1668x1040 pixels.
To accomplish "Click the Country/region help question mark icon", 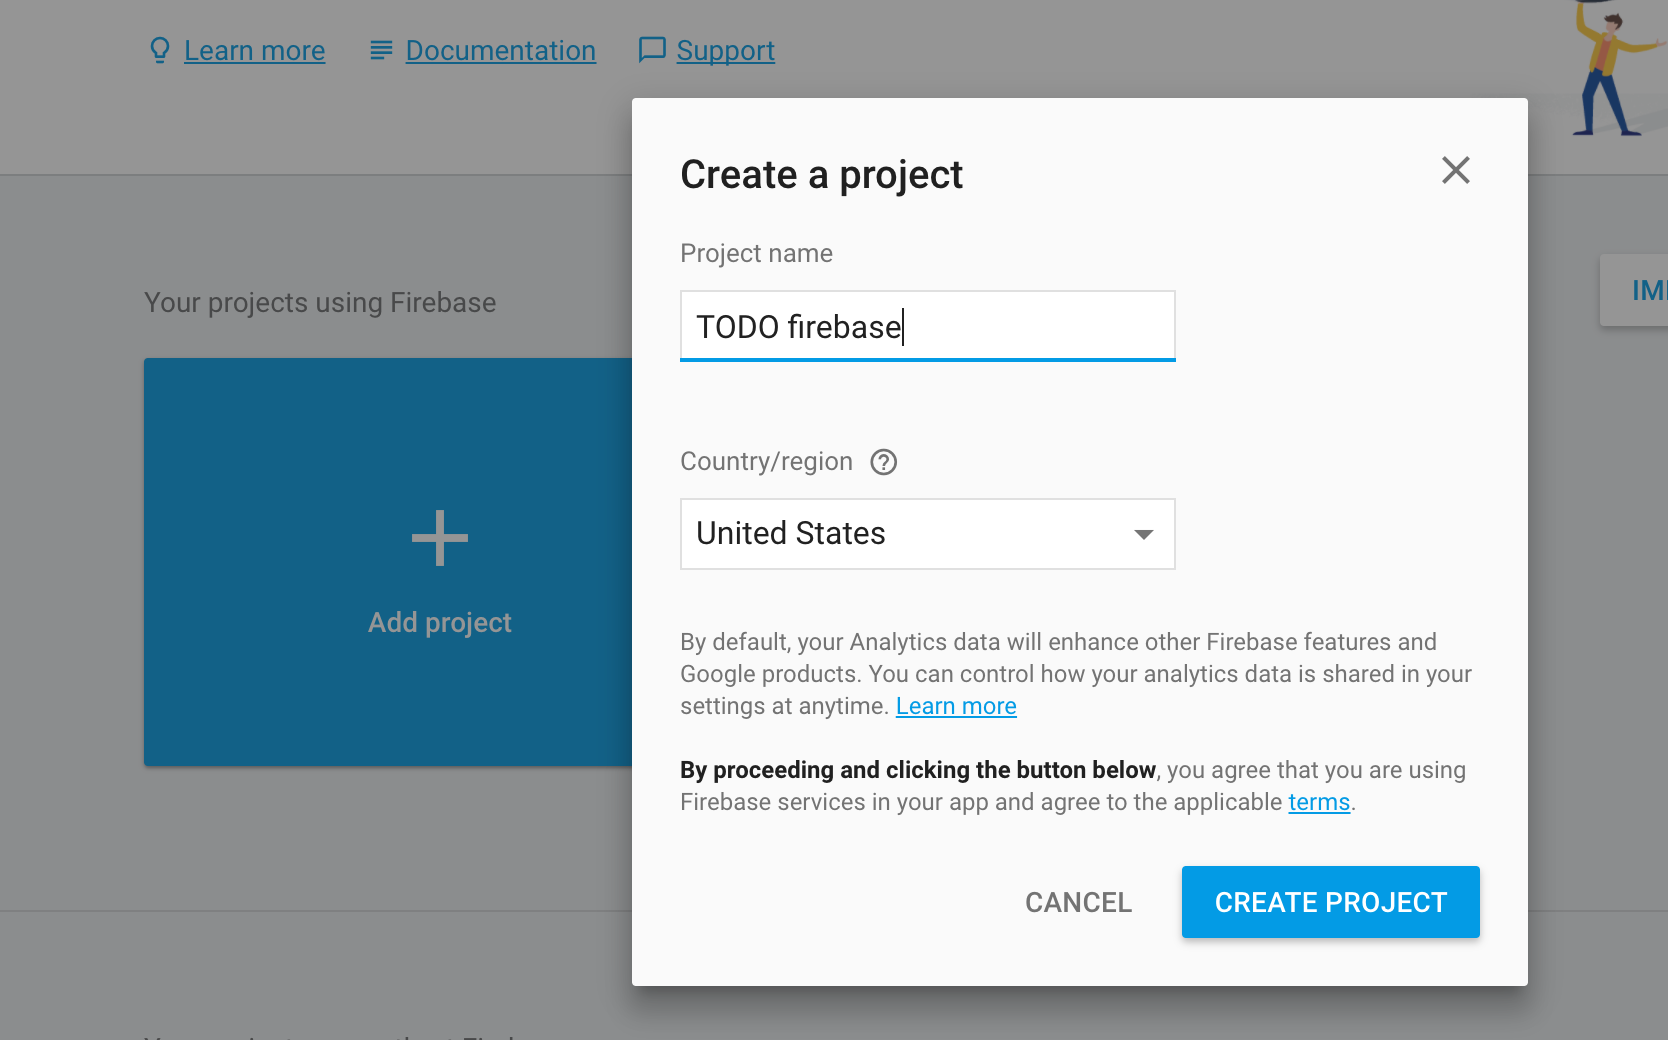I will point(883,462).
